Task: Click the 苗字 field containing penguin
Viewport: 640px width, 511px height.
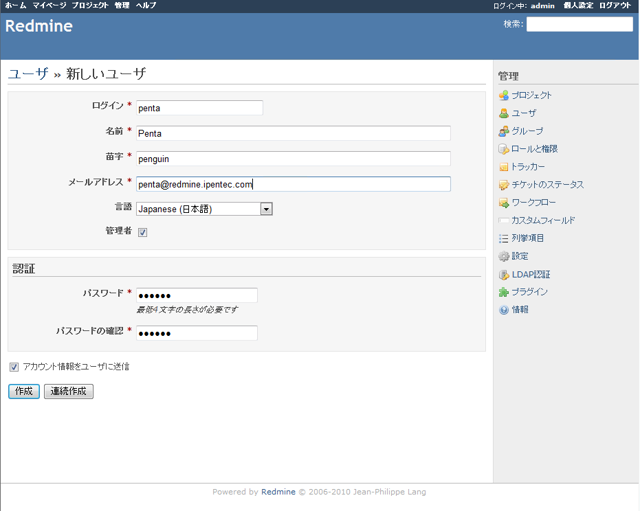Action: click(293, 159)
